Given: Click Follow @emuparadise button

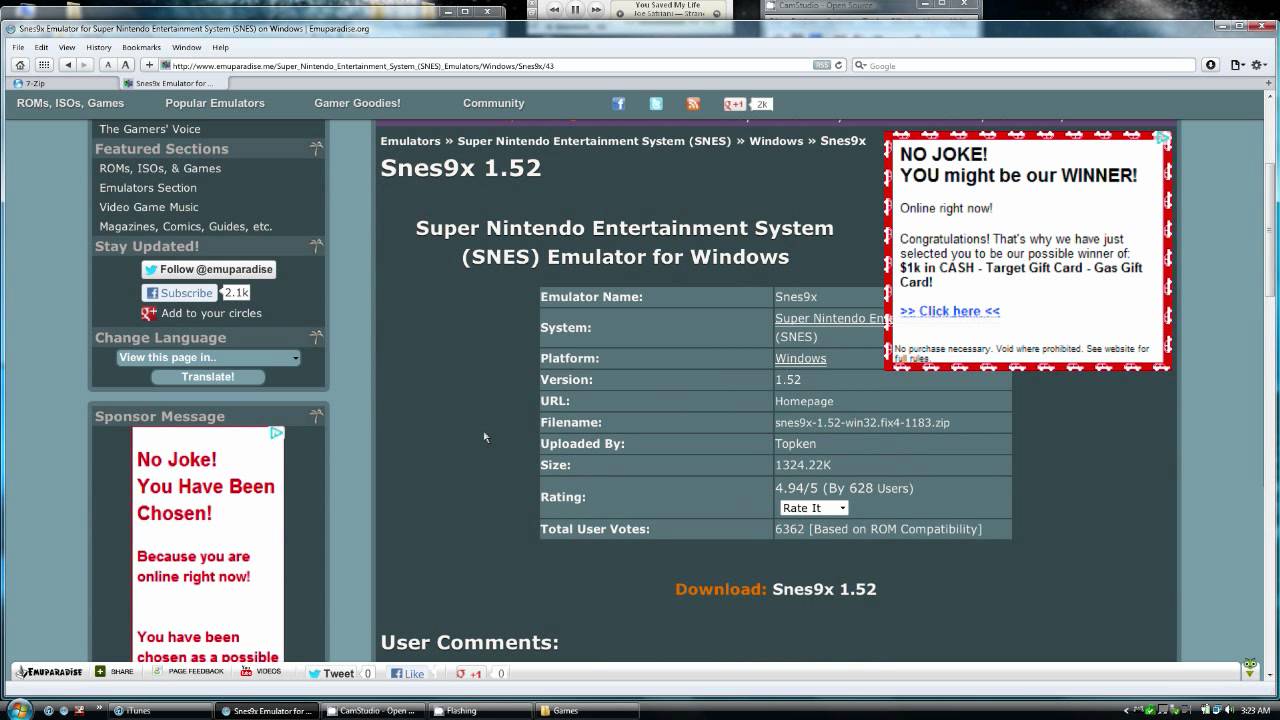Looking at the screenshot, I should click(x=208, y=269).
